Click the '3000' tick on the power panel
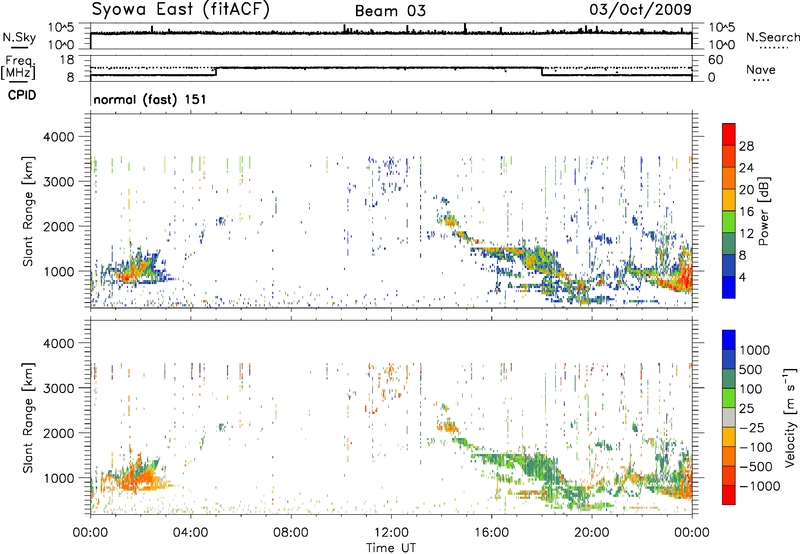This screenshot has height=554, width=800. point(59,182)
